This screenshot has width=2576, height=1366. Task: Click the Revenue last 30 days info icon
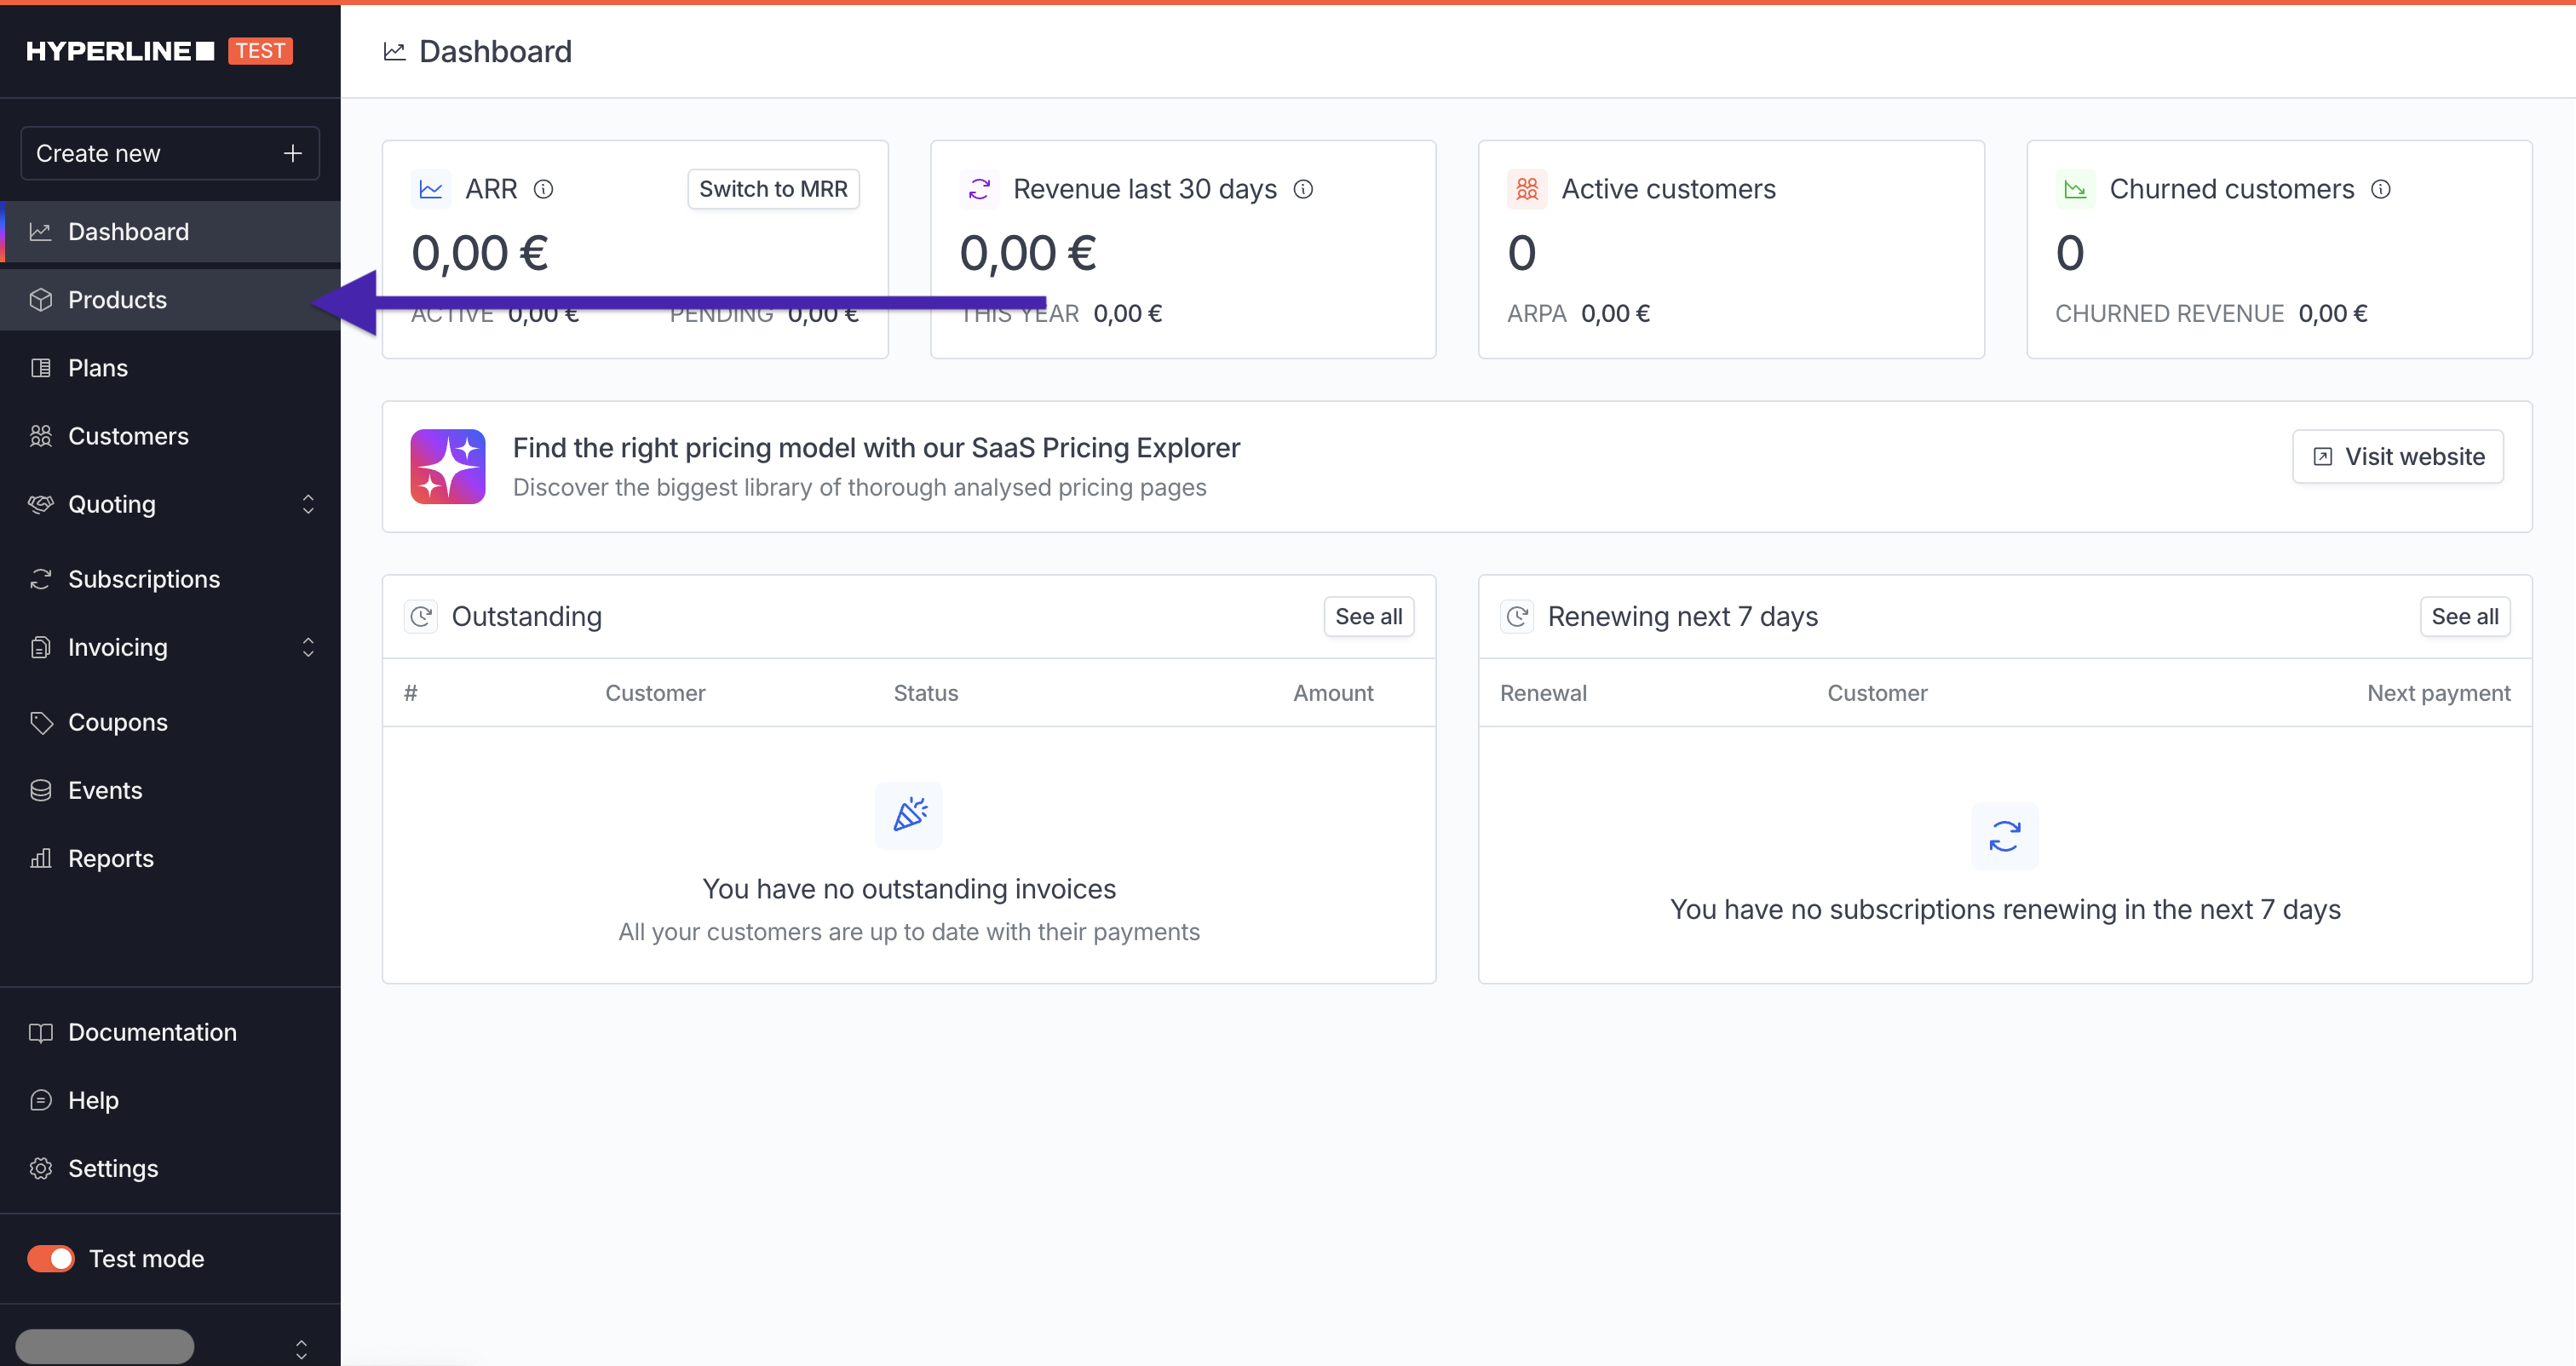coord(1303,189)
